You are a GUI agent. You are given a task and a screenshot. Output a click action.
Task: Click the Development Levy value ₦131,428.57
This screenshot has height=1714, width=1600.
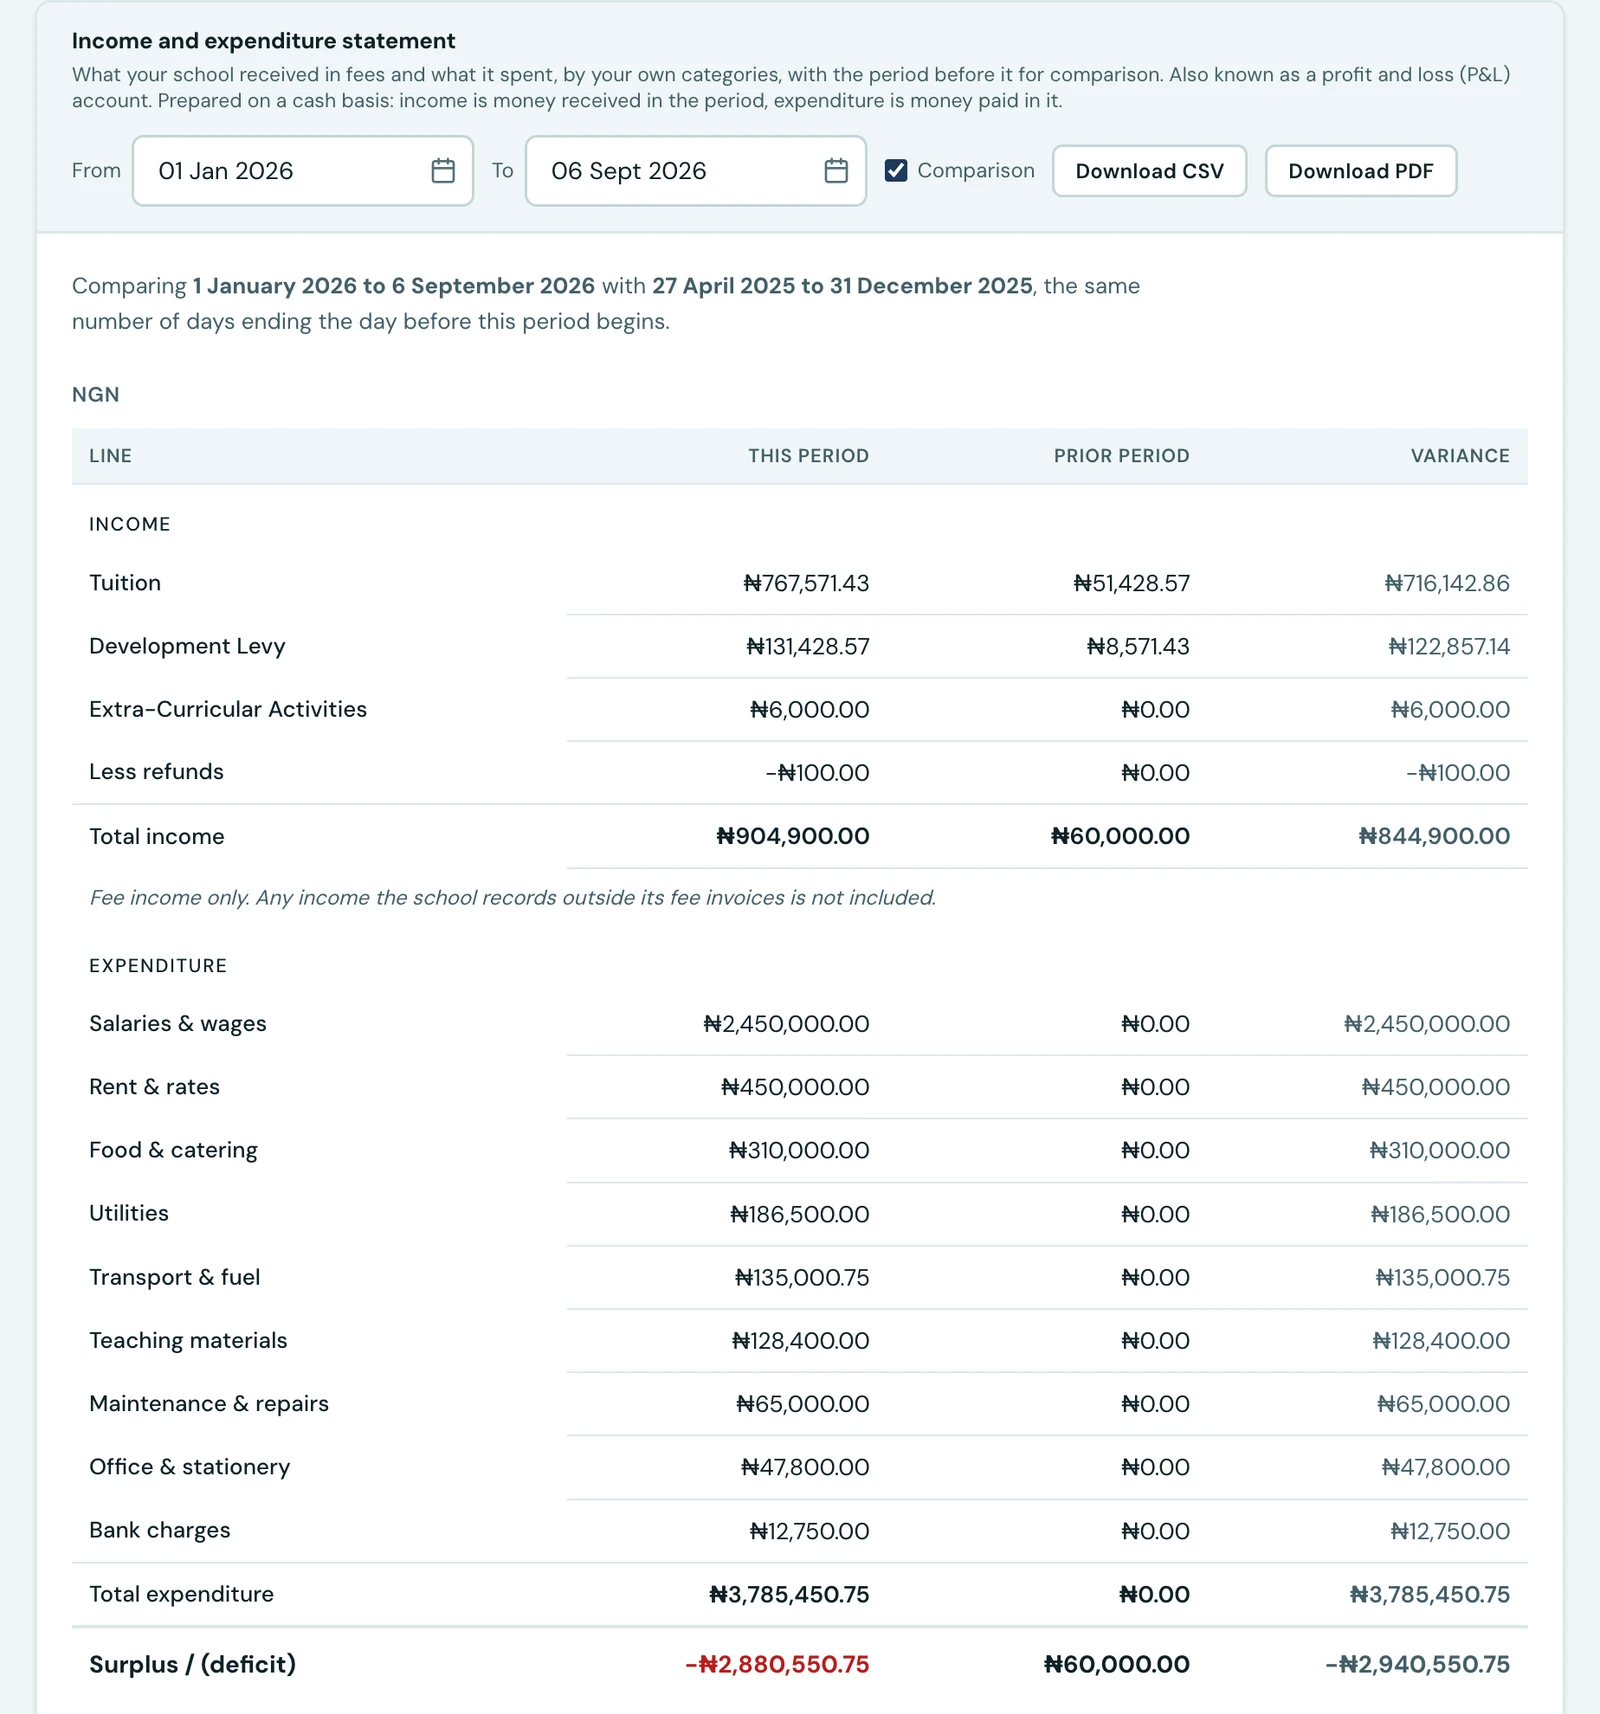click(x=808, y=646)
